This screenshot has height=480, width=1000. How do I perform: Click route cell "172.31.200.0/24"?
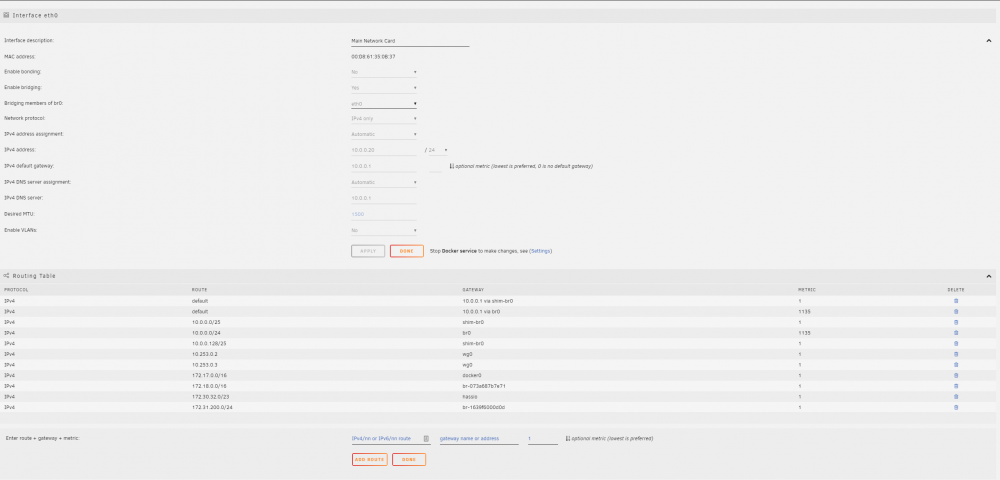tap(212, 407)
